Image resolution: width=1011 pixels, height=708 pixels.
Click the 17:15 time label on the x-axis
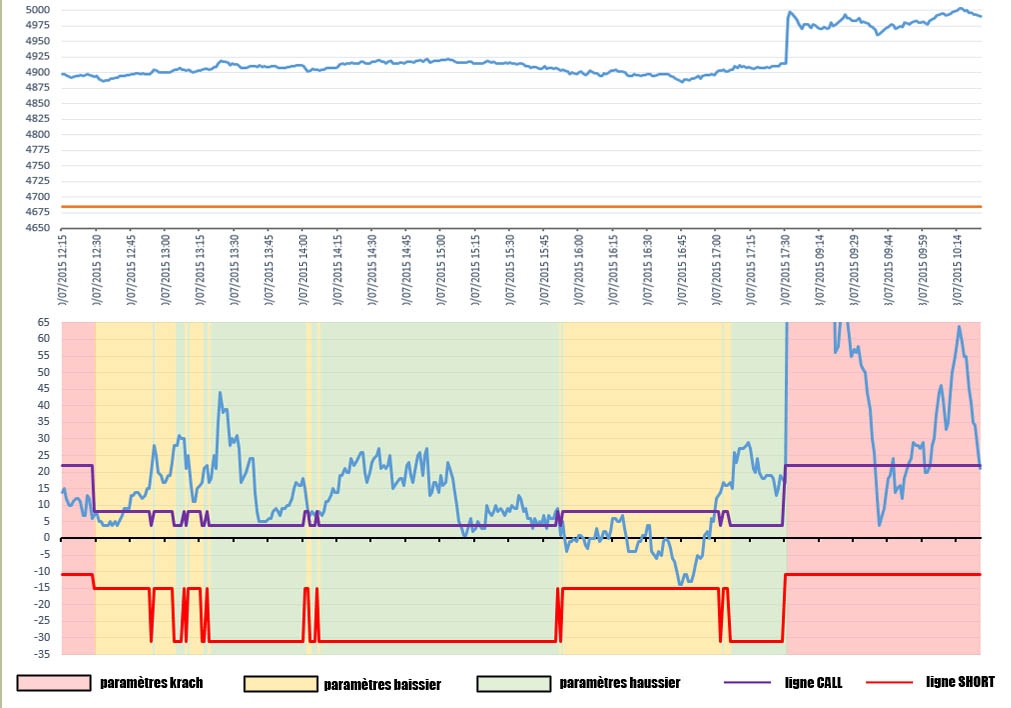pos(752,270)
